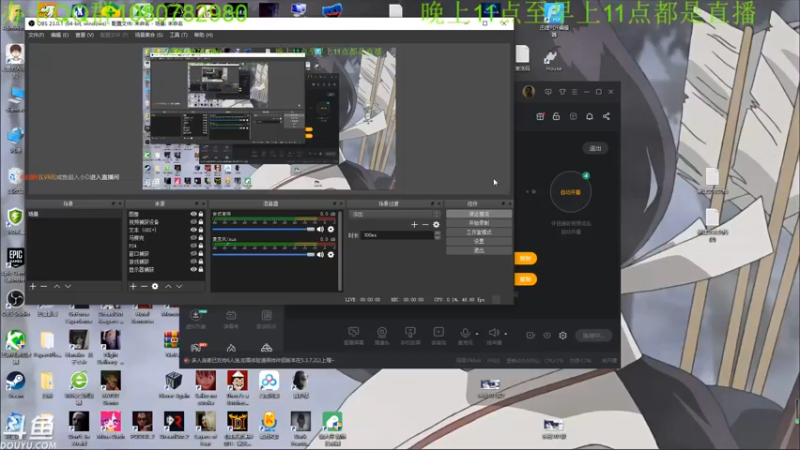Toggle visibility eye of 视频捕获设备 source
Image resolution: width=800 pixels, height=450 pixels.
coord(193,222)
